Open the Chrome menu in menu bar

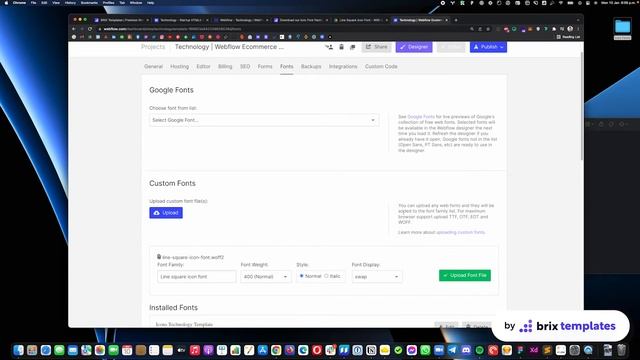(19, 3)
